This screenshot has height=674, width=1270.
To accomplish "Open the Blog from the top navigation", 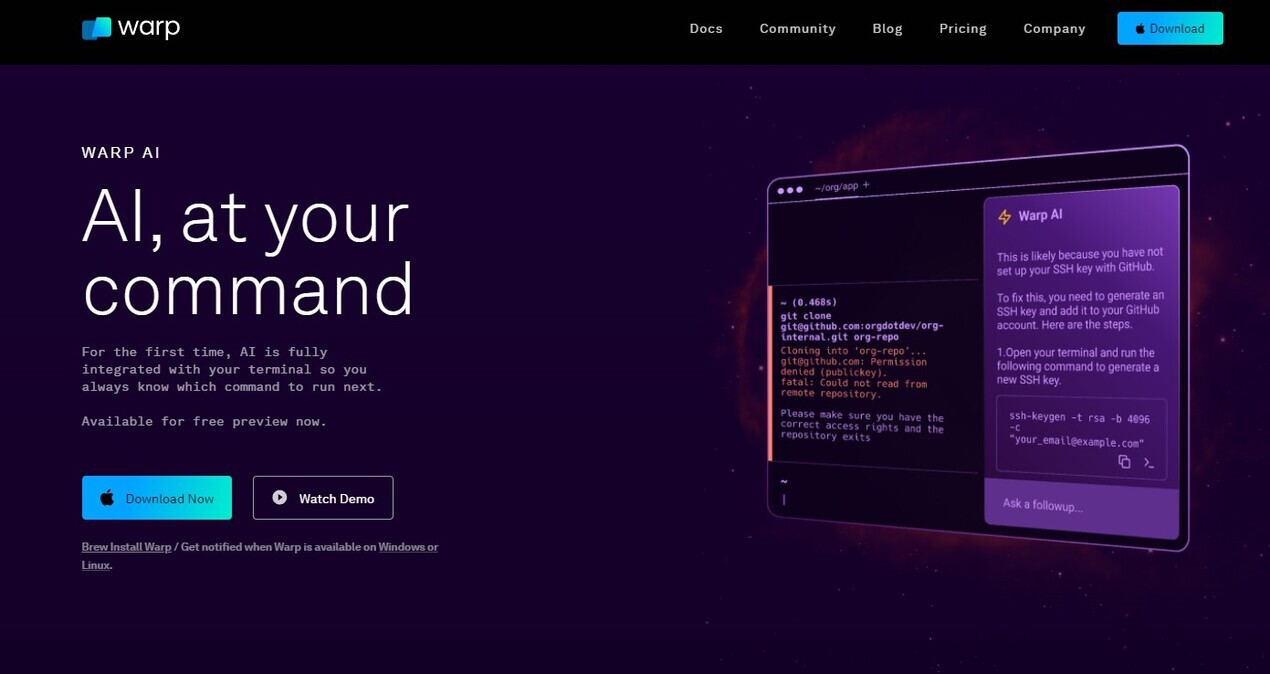I will coord(887,28).
